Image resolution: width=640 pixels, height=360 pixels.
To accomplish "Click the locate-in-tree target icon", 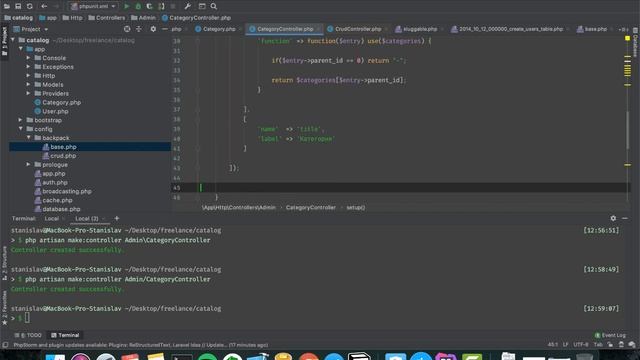I will [127, 29].
